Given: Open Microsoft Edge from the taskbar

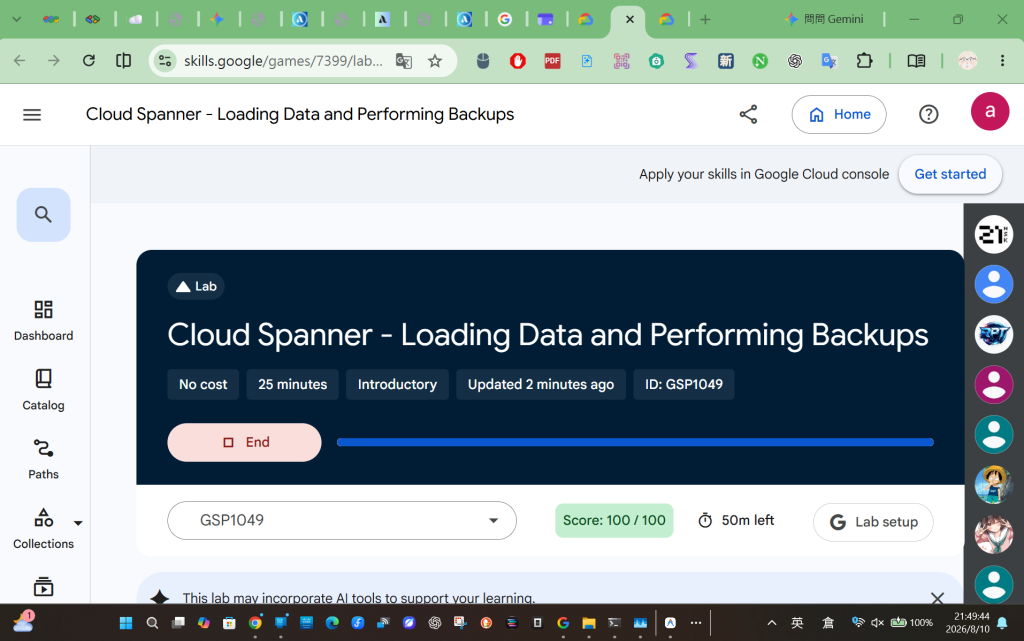Looking at the screenshot, I should point(332,623).
